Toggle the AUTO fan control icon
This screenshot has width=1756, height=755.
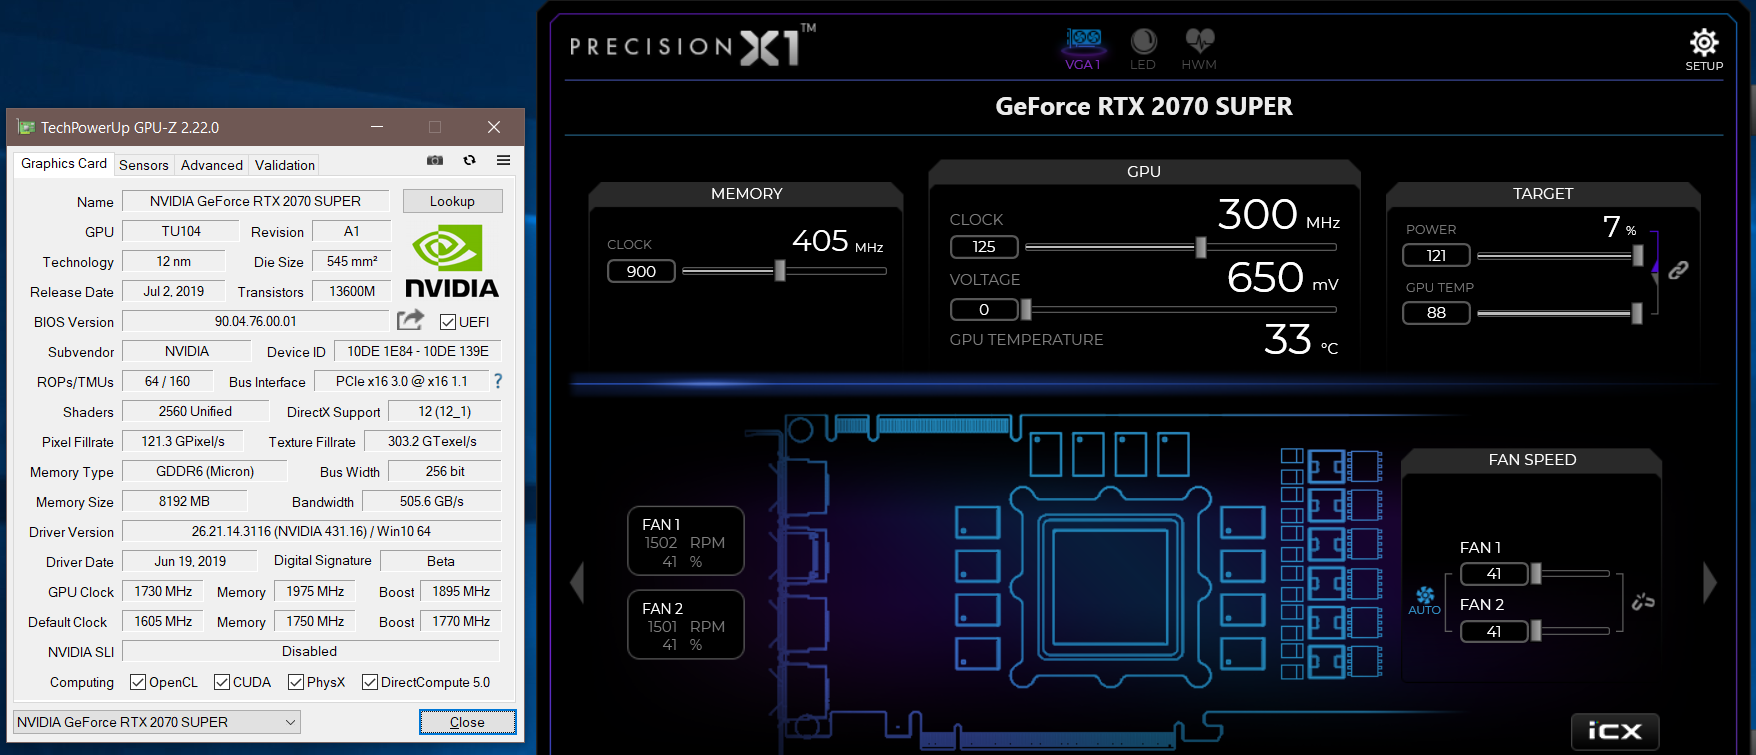click(1425, 601)
